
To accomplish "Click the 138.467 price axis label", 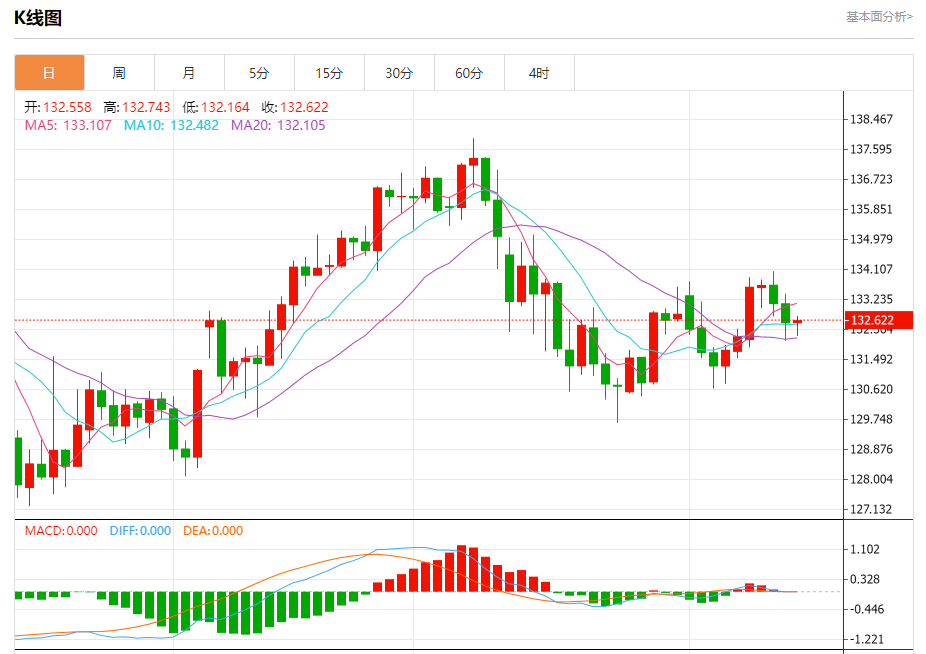I will tap(871, 119).
